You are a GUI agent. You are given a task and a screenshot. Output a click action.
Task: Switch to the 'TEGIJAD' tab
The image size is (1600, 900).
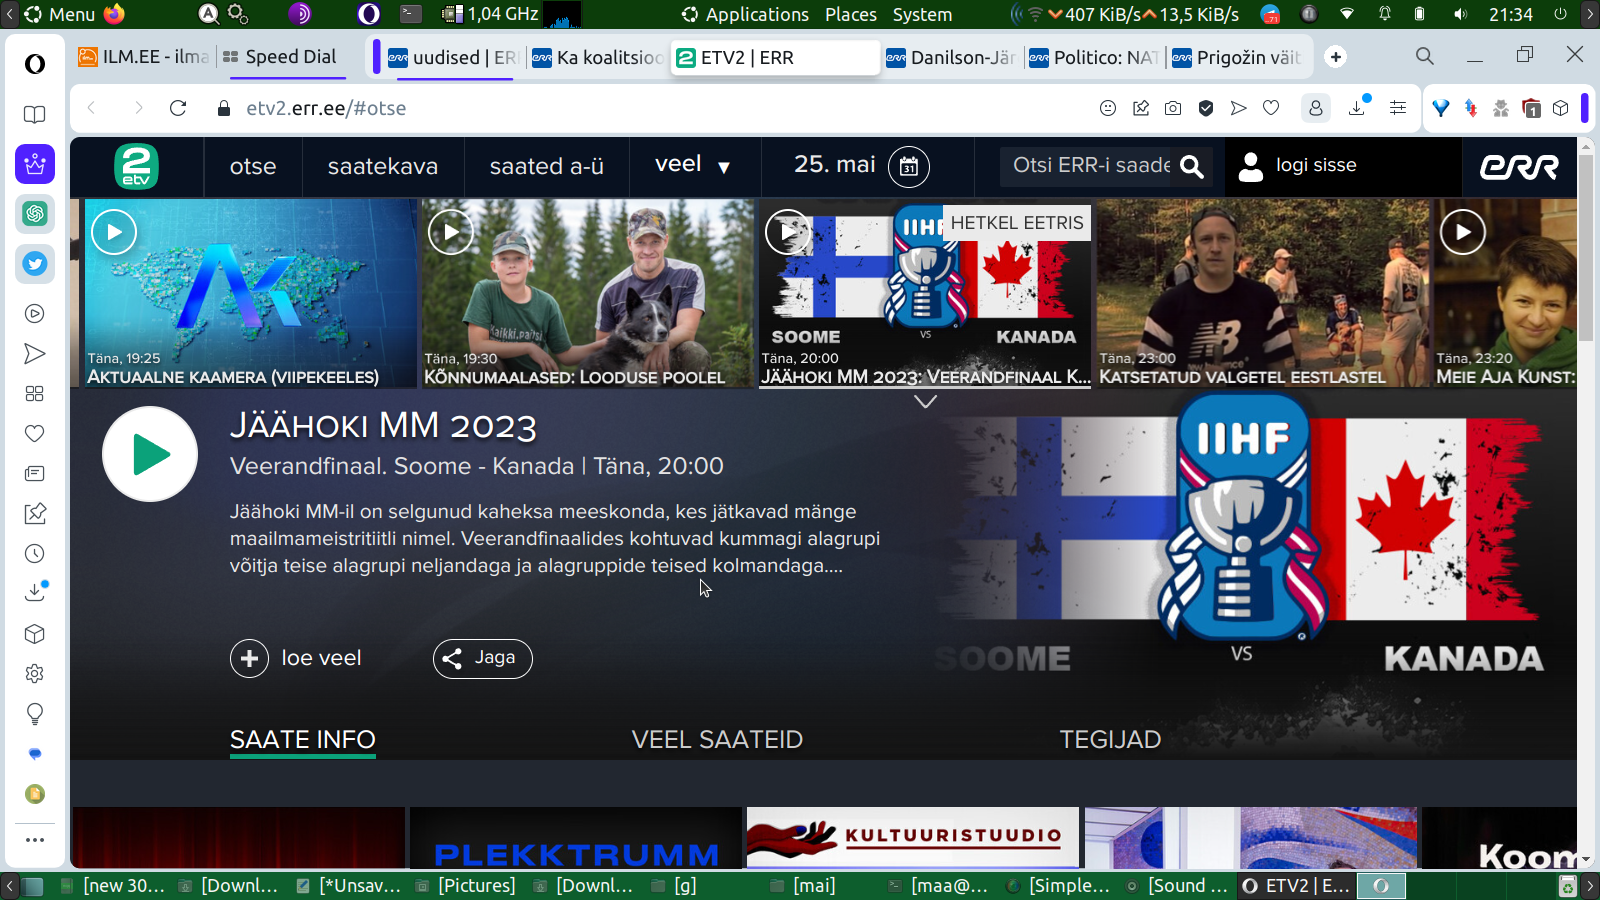pyautogui.click(x=1110, y=740)
